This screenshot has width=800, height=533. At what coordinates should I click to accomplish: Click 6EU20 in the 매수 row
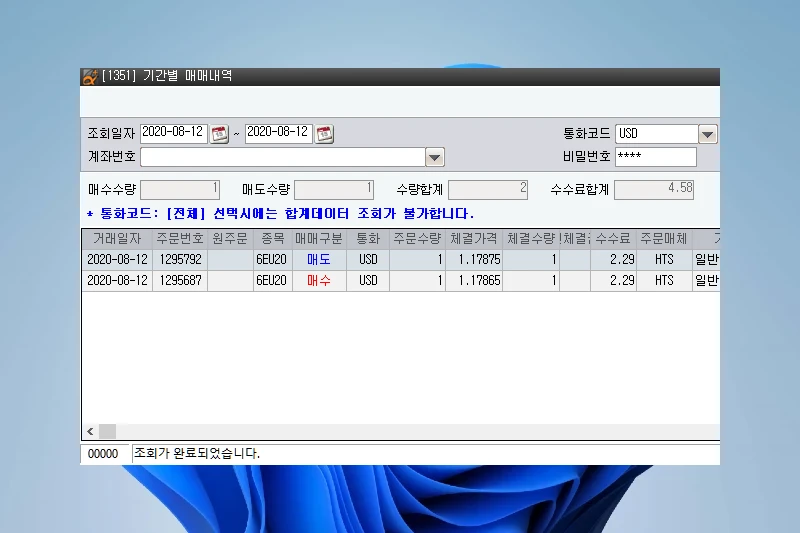coord(272,281)
